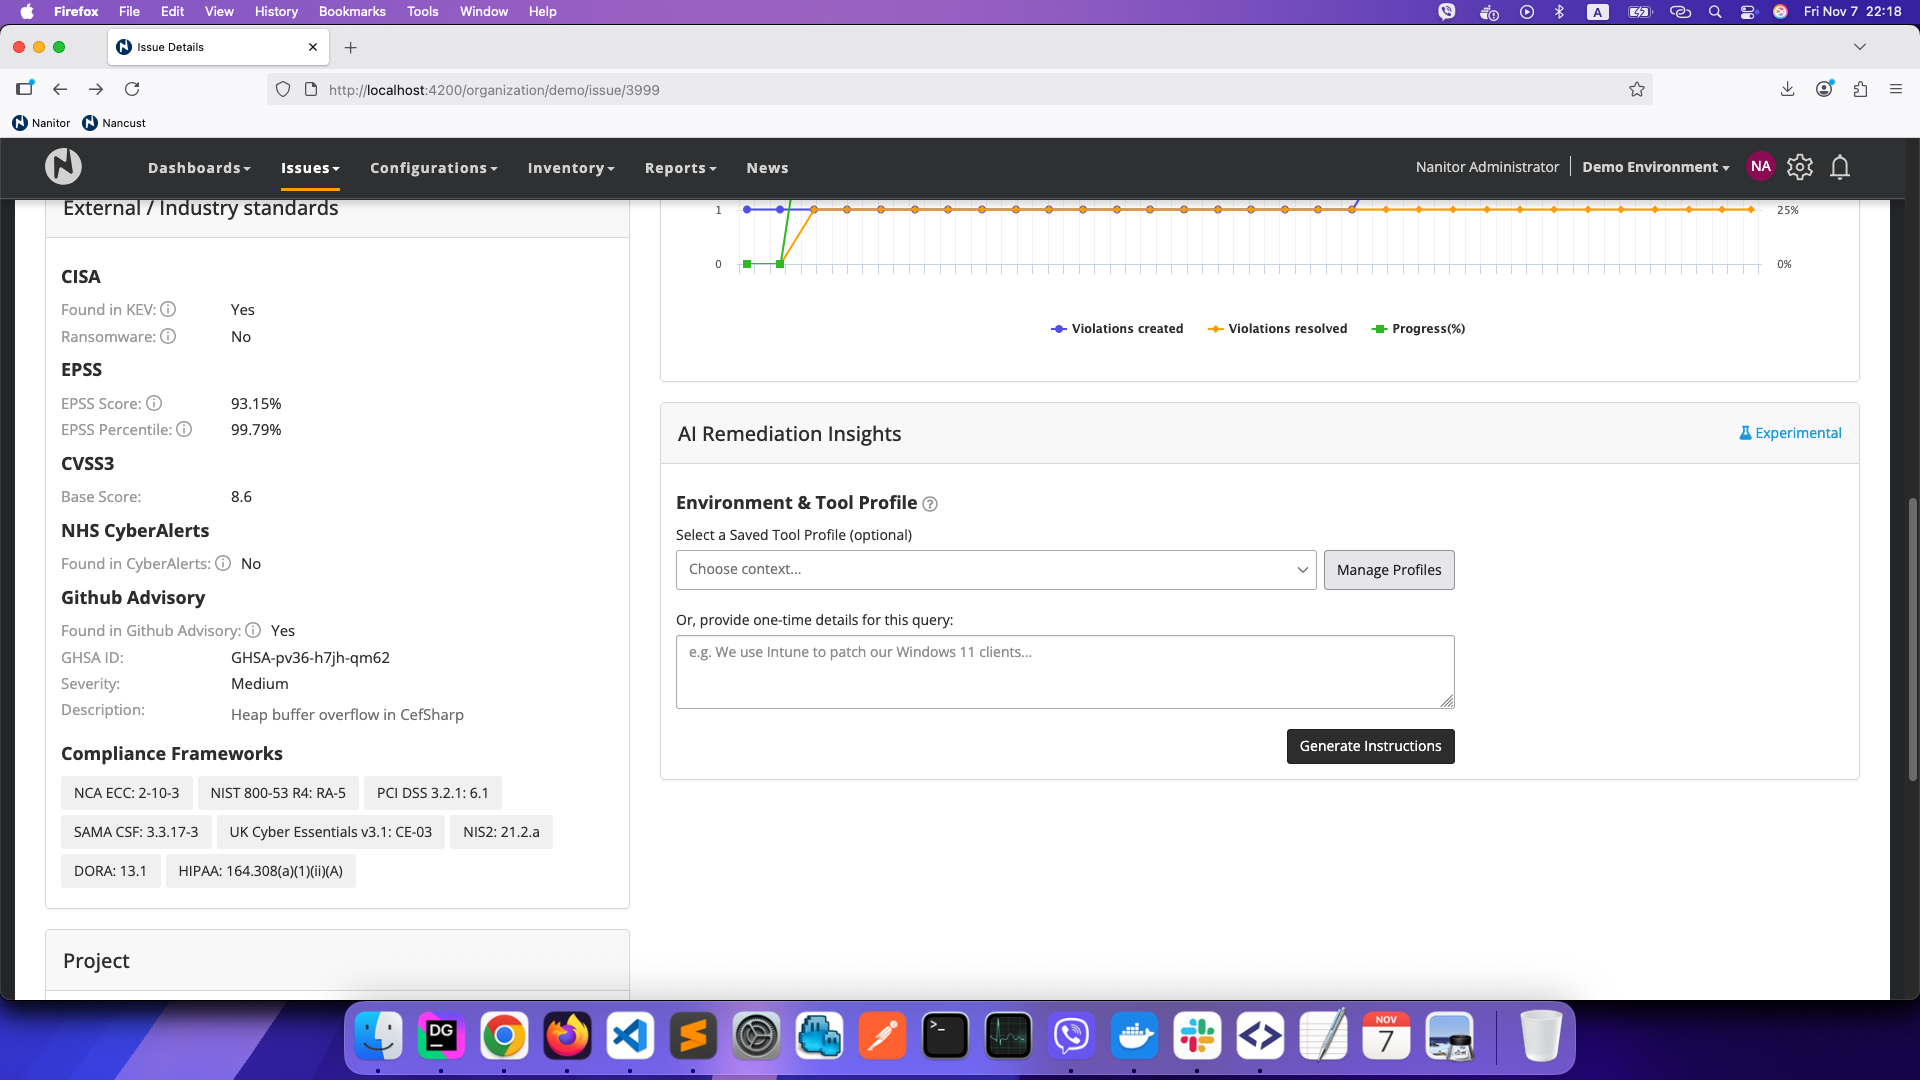This screenshot has width=1920, height=1080.
Task: Open the settings gear icon
Action: tap(1800, 167)
